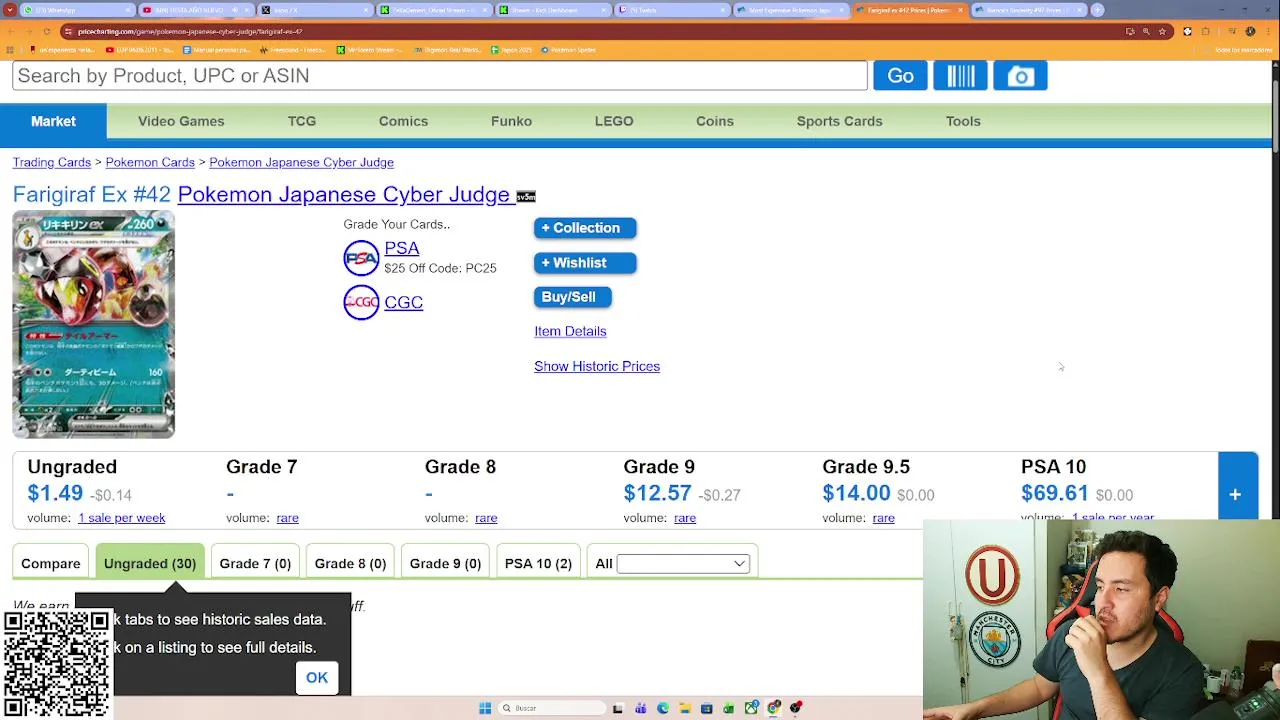The image size is (1280, 720).
Task: Open Microsoft Teams taskbar icon
Action: 641,708
